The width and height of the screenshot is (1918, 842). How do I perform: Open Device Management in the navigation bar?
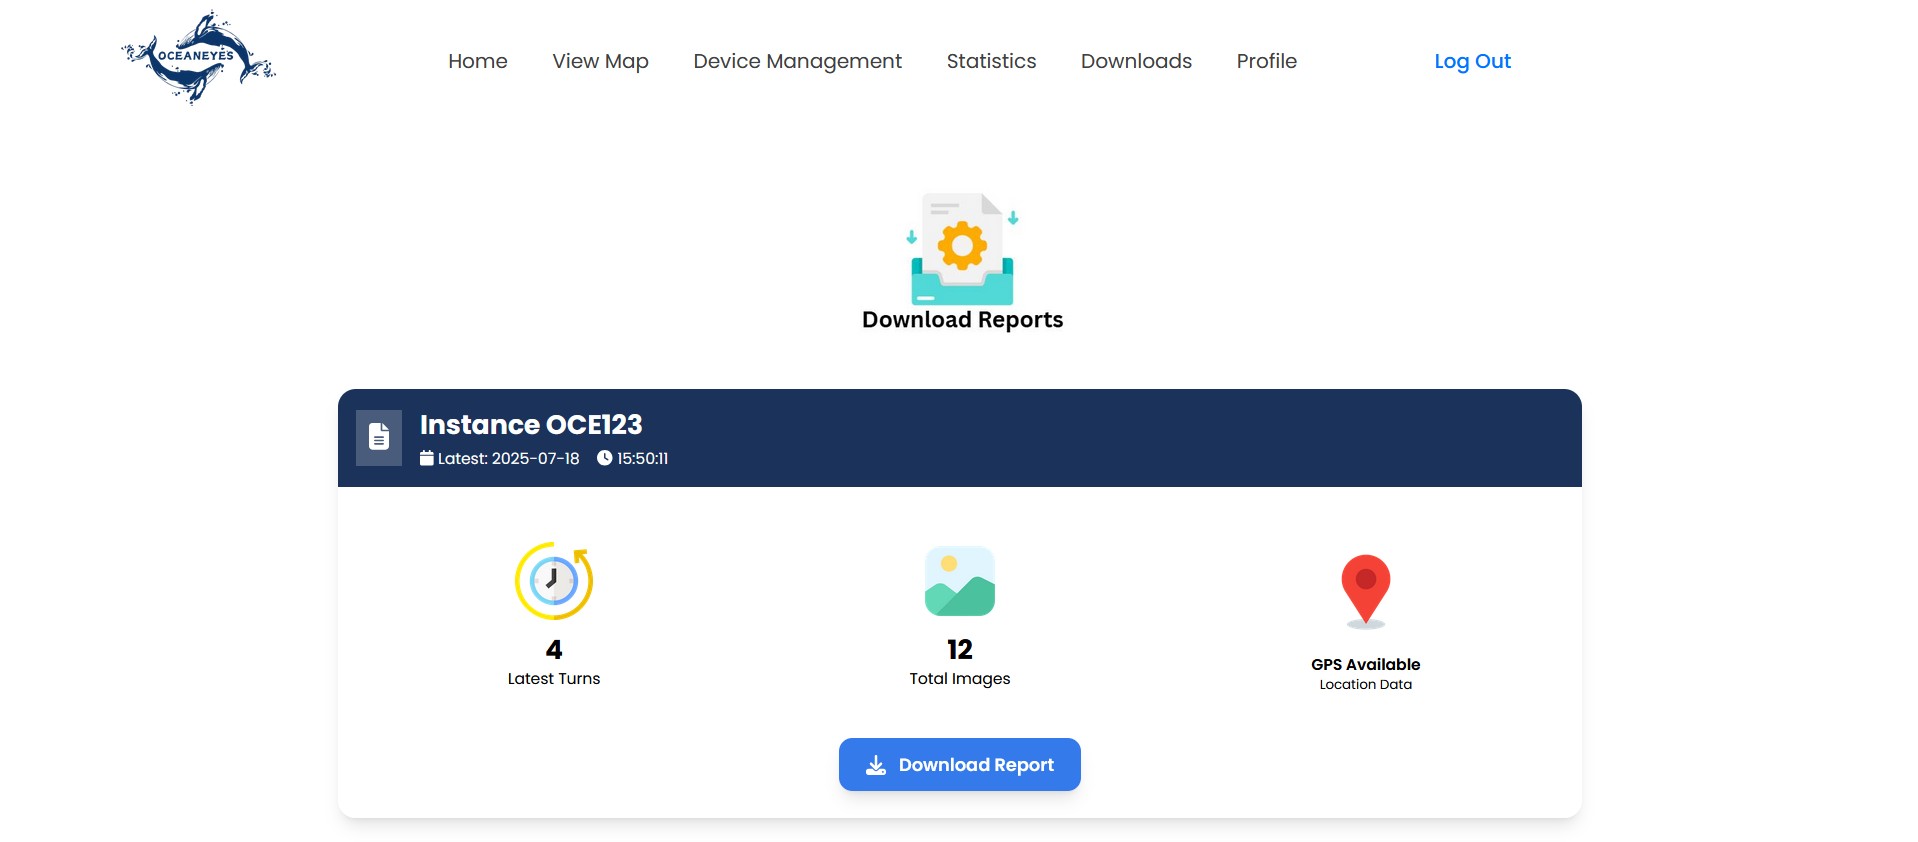(798, 61)
